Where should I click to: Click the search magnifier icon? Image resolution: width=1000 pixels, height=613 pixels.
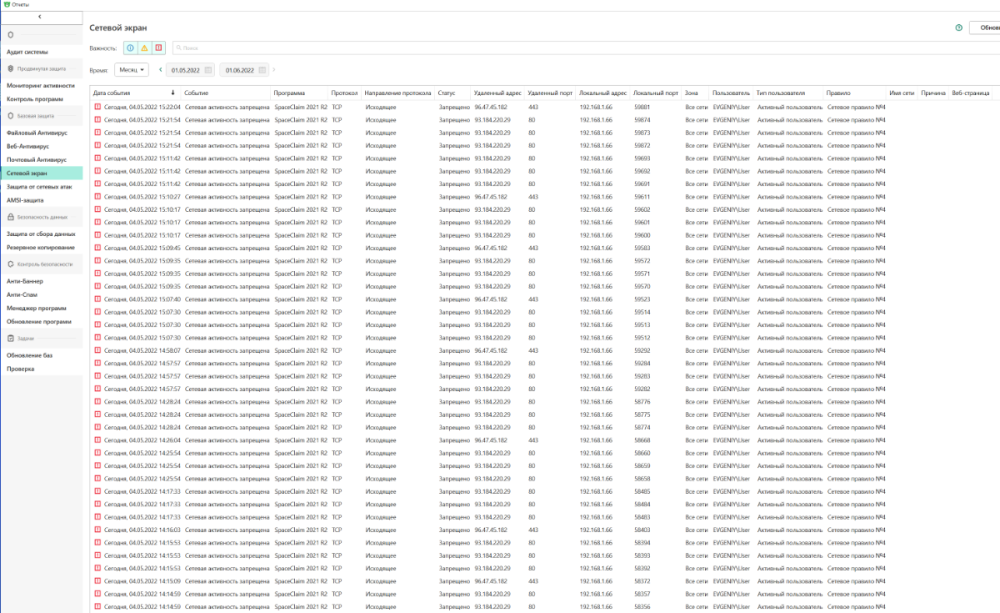coord(179,48)
